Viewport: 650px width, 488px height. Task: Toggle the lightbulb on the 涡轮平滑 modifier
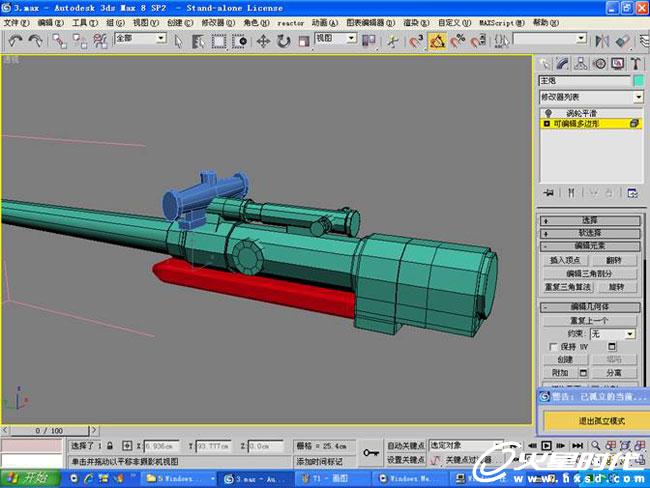(x=548, y=113)
